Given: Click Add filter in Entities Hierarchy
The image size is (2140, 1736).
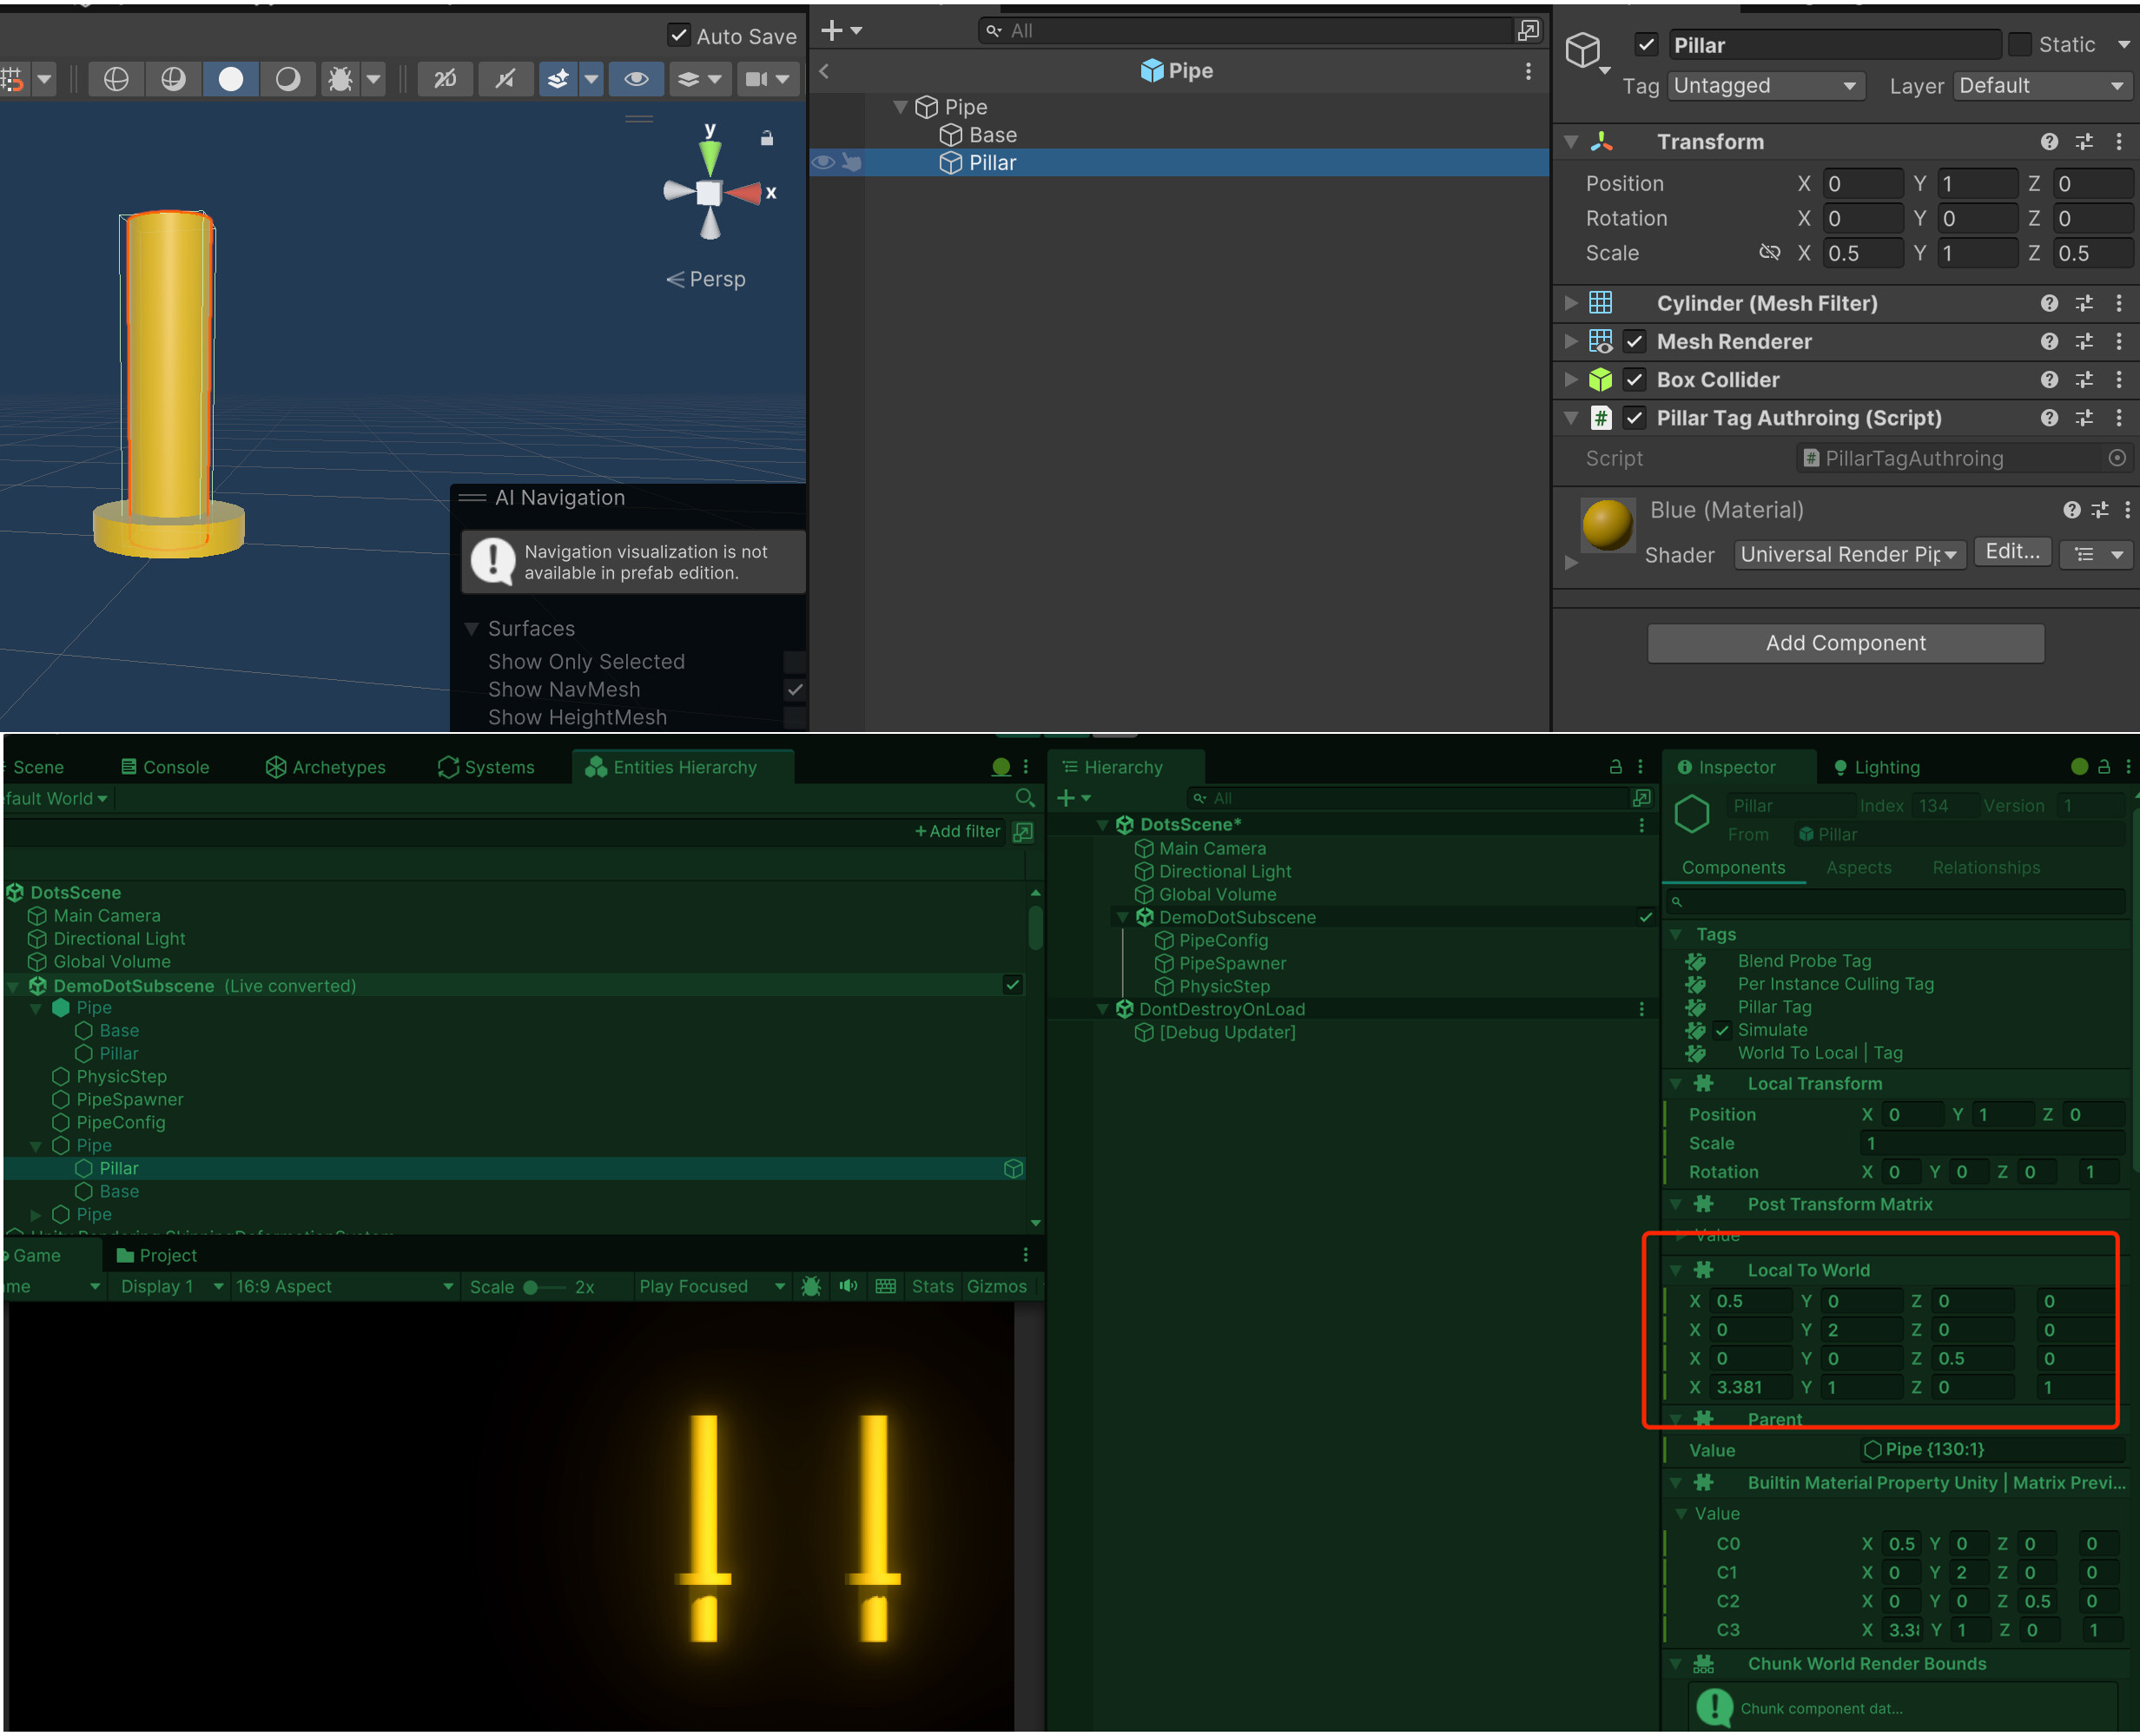Looking at the screenshot, I should pos(957,831).
